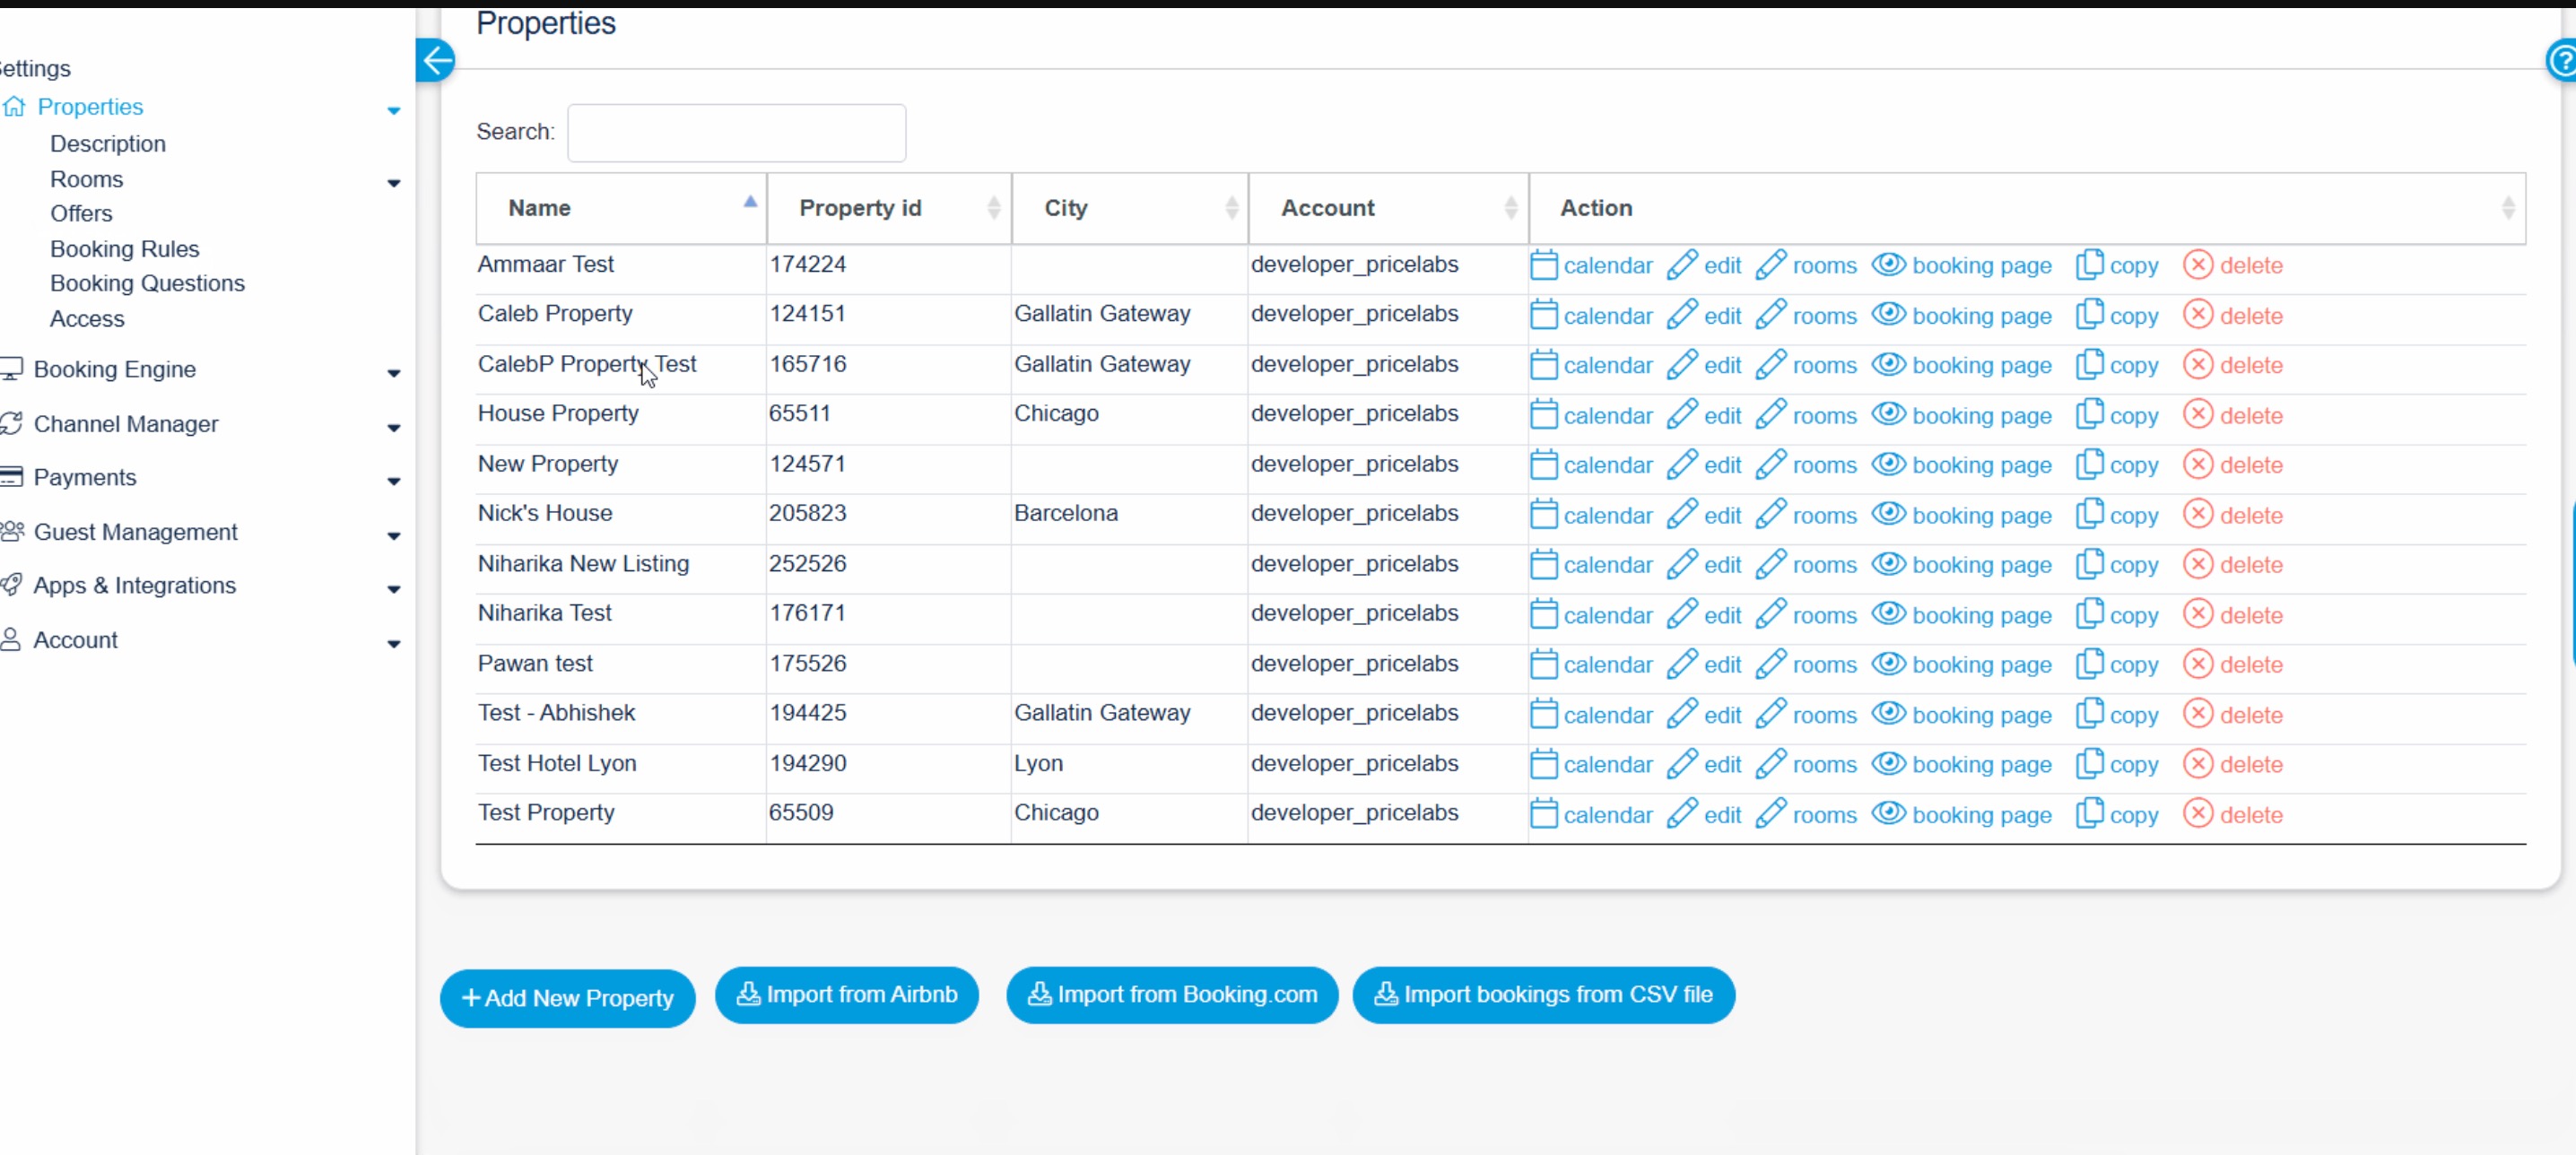Click the Account person icon
Image resolution: width=2576 pixels, height=1155 pixels.
point(11,639)
